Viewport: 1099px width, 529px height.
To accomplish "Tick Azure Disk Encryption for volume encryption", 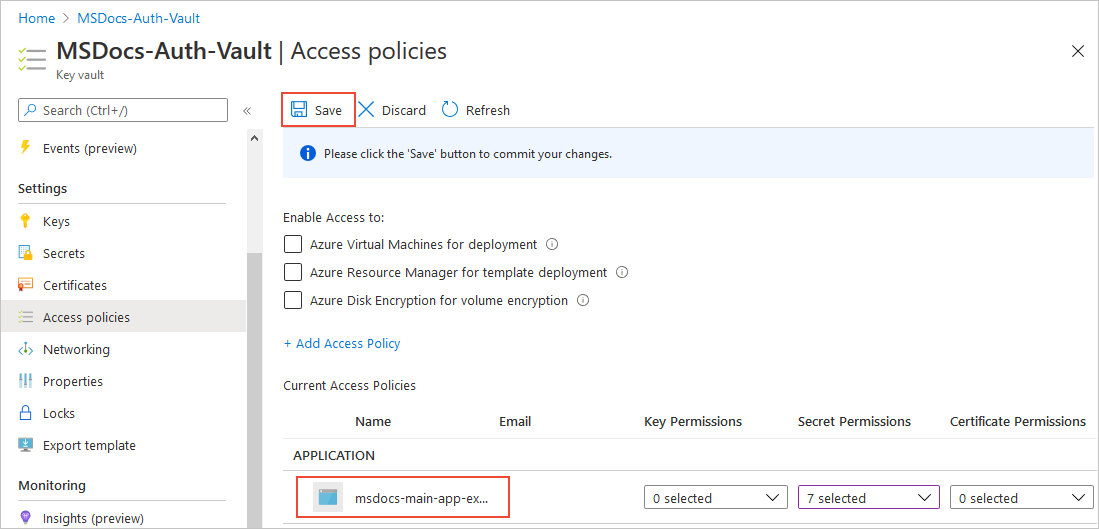I will (x=293, y=300).
